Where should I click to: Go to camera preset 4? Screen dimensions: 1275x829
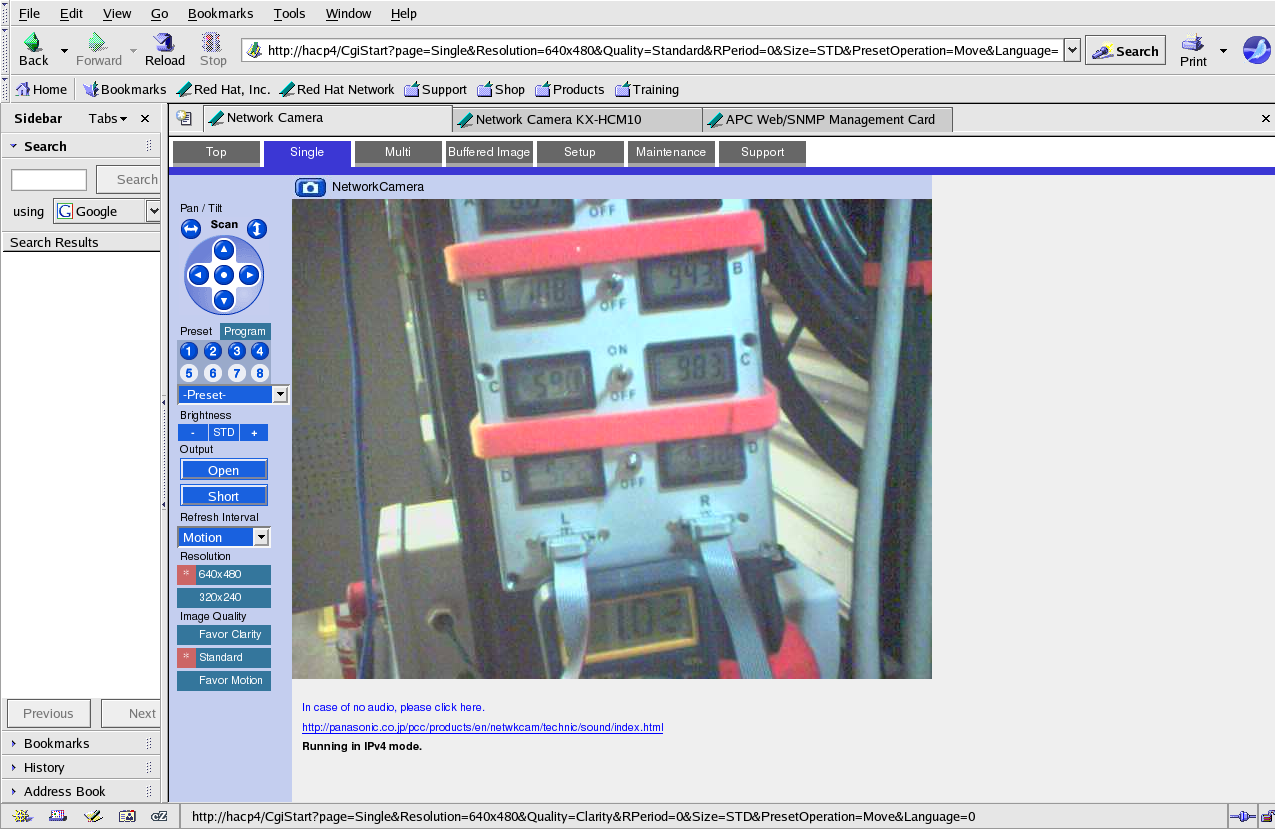click(x=260, y=351)
